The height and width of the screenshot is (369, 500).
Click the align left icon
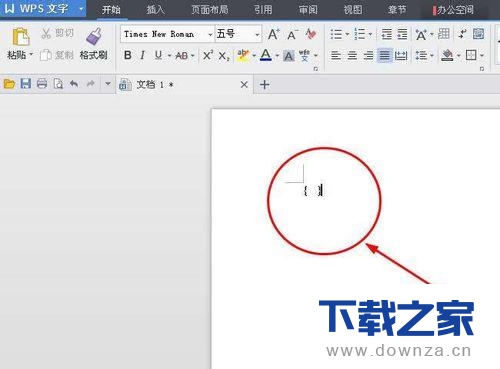click(336, 55)
